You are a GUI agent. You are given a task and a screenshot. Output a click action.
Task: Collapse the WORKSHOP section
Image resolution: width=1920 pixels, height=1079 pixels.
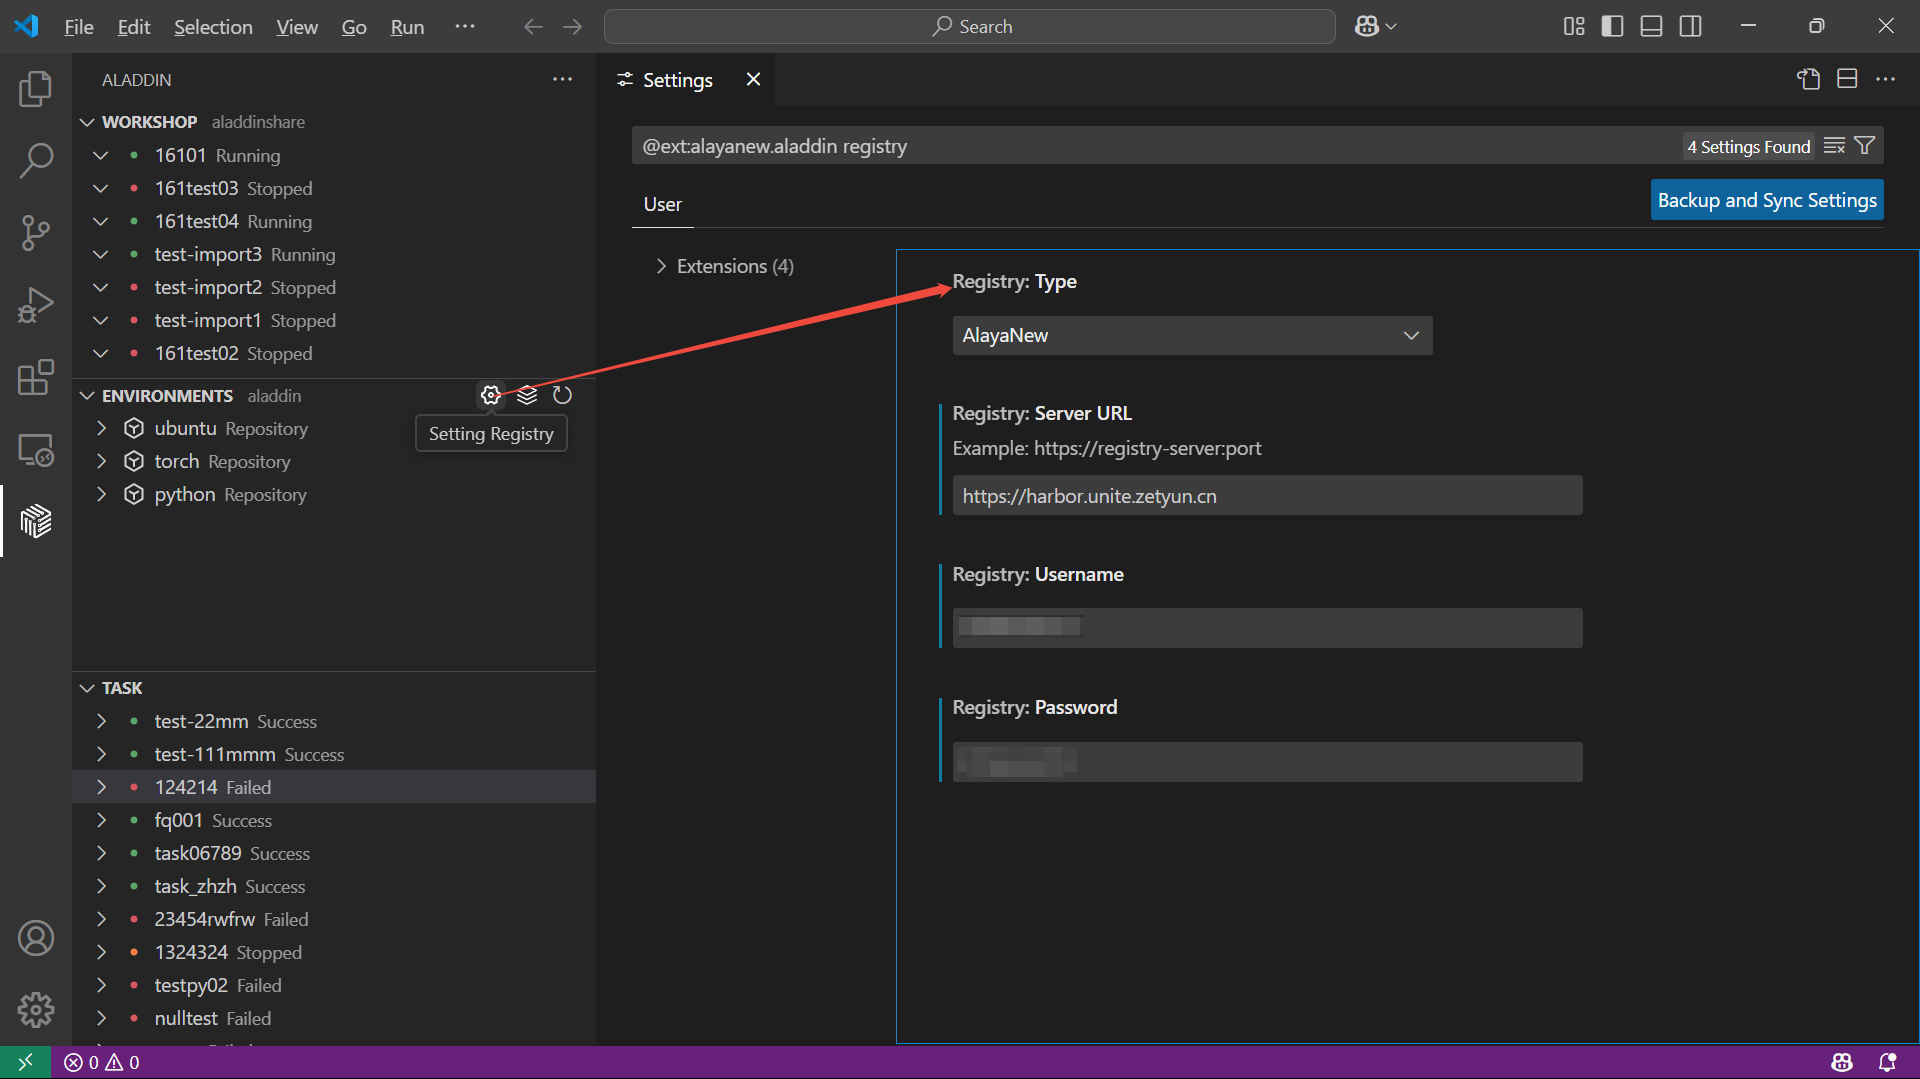pos(87,121)
